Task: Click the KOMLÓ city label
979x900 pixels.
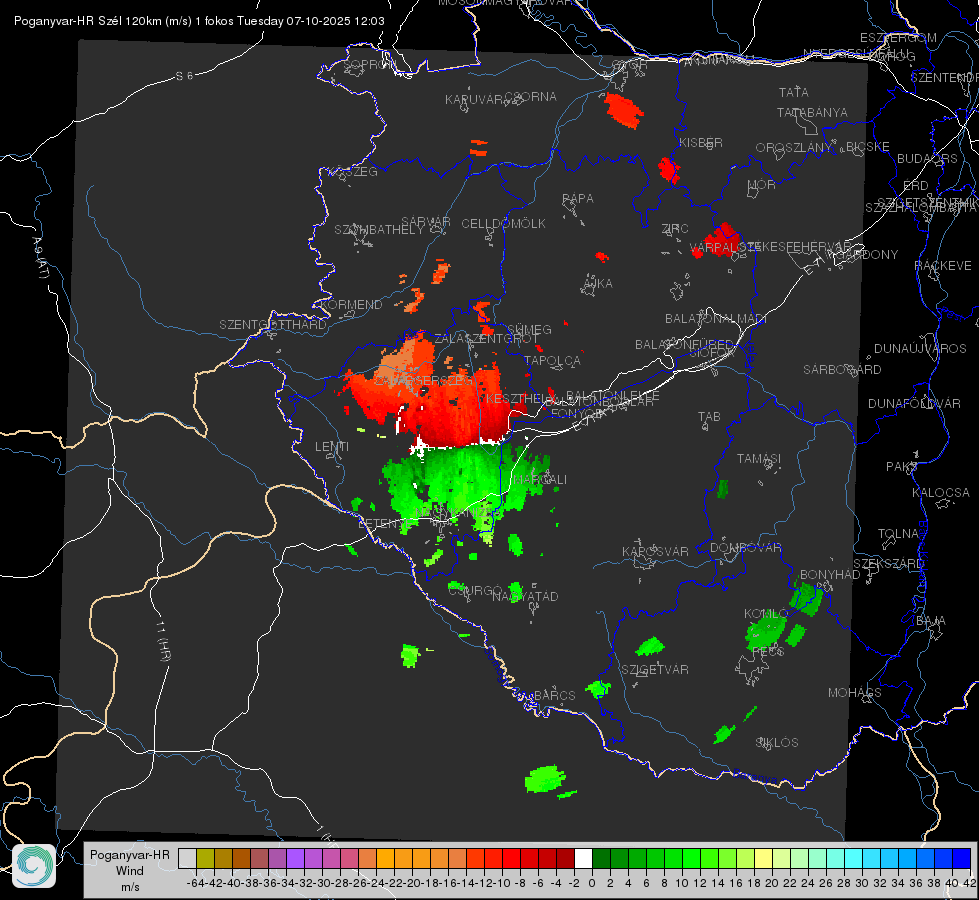Action: click(x=766, y=614)
